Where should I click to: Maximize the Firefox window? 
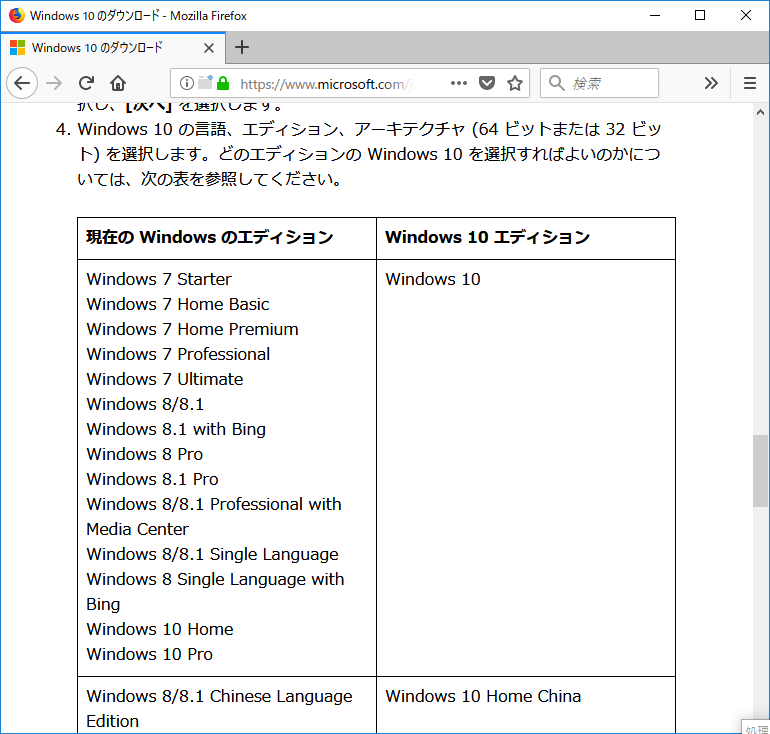tap(700, 15)
